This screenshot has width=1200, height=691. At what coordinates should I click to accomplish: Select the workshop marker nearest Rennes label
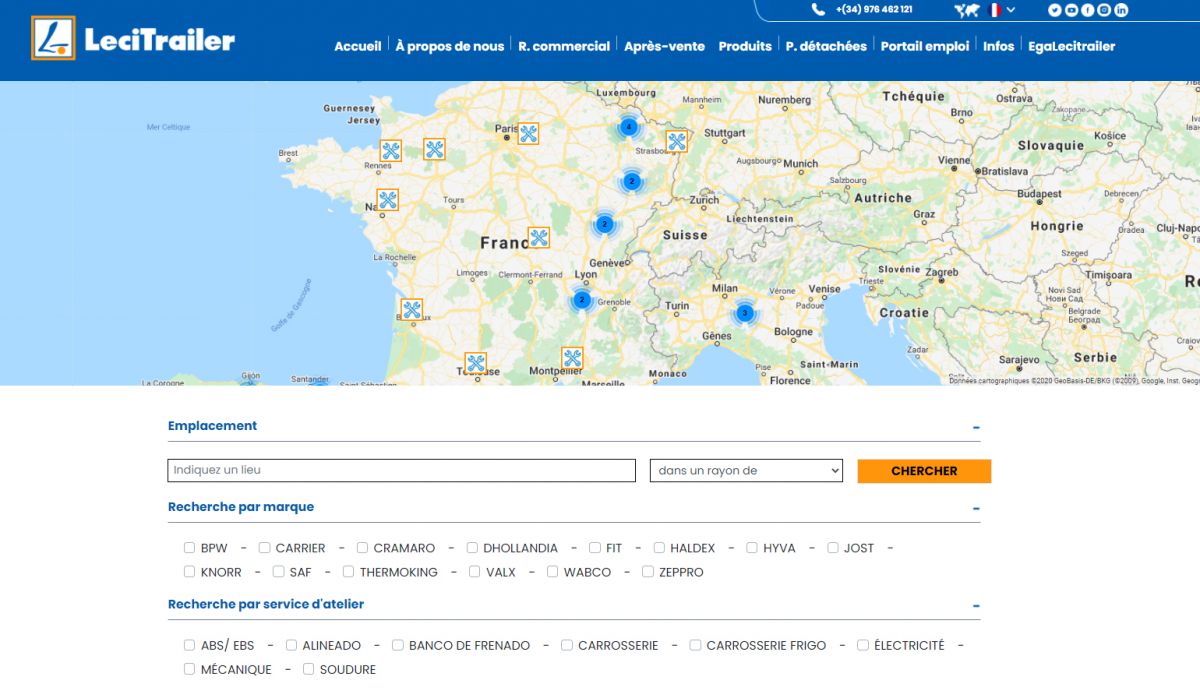tap(391, 151)
